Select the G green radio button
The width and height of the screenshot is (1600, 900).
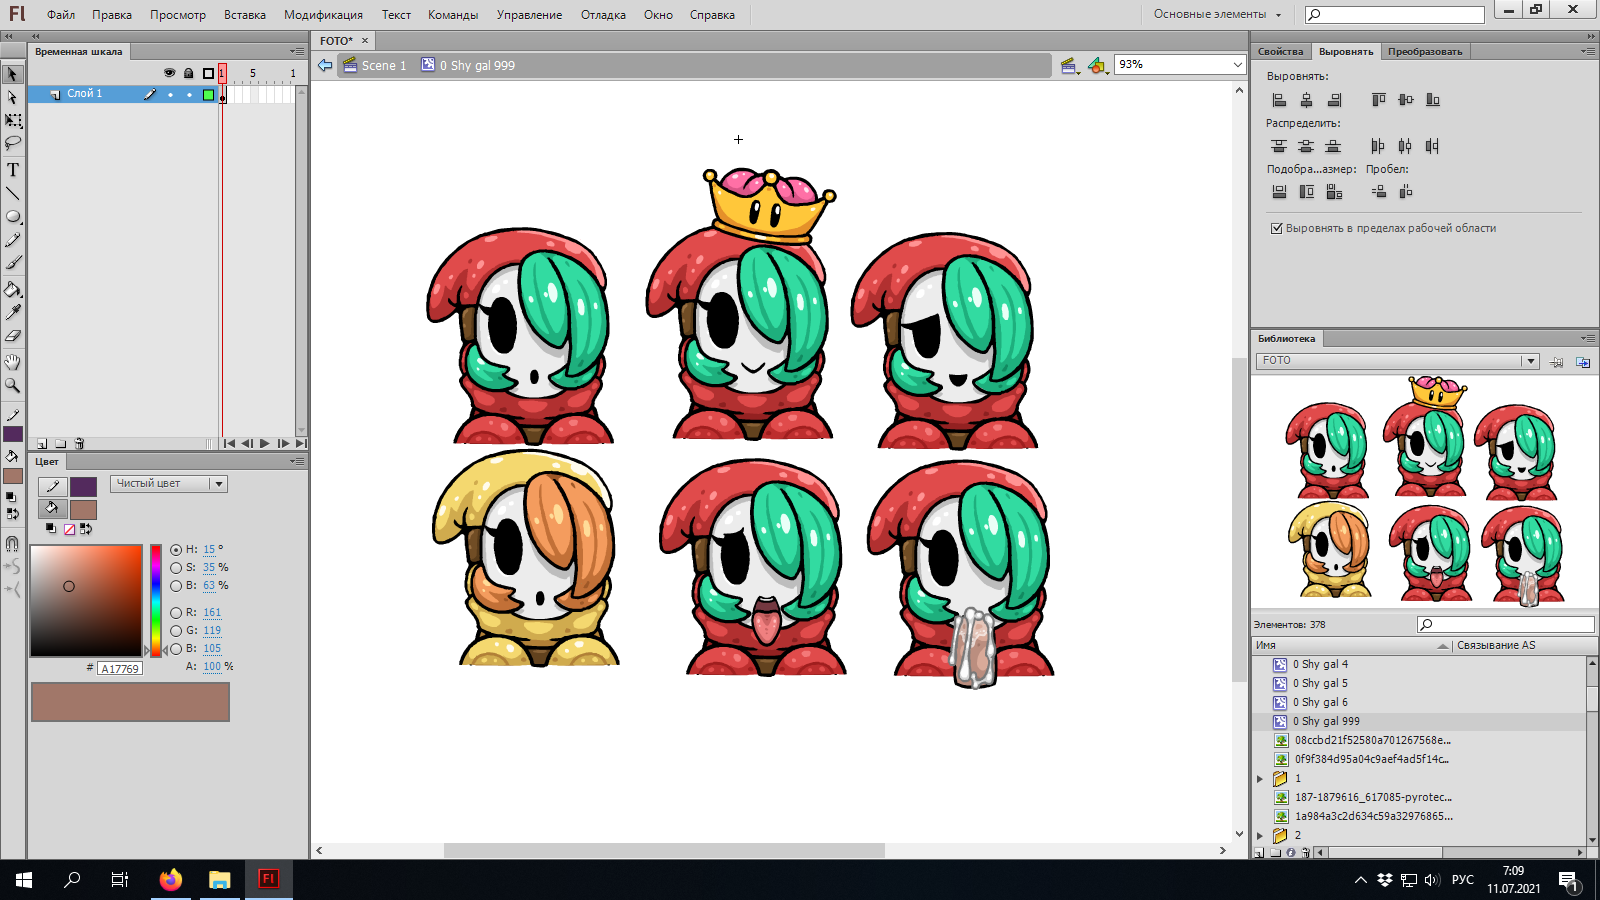point(176,631)
